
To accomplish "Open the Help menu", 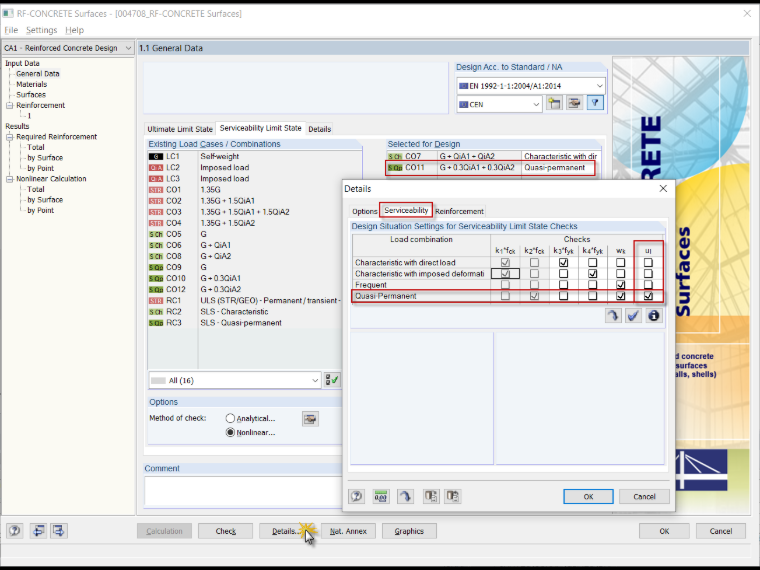I will click(x=74, y=30).
